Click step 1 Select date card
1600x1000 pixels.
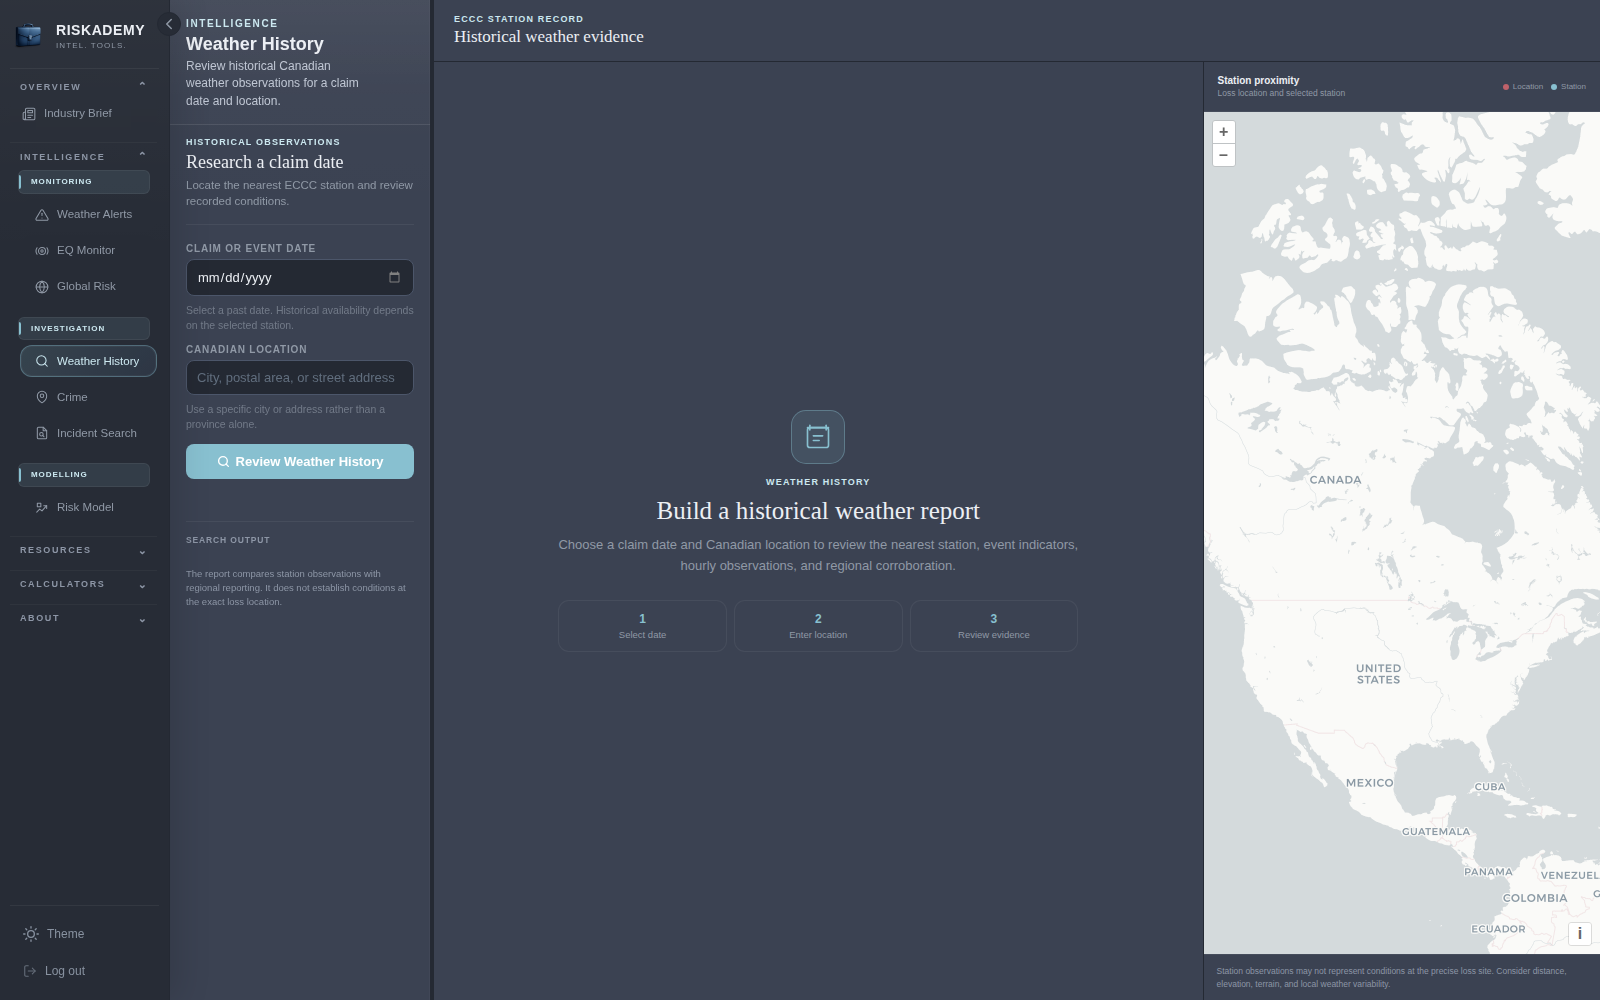point(642,626)
